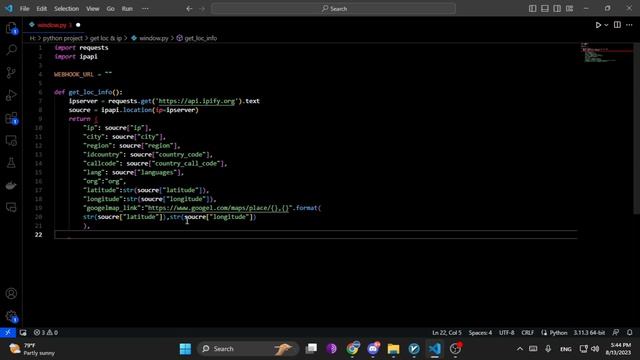Open Source Control view
The image size is (640, 360).
pyautogui.click(x=11, y=73)
